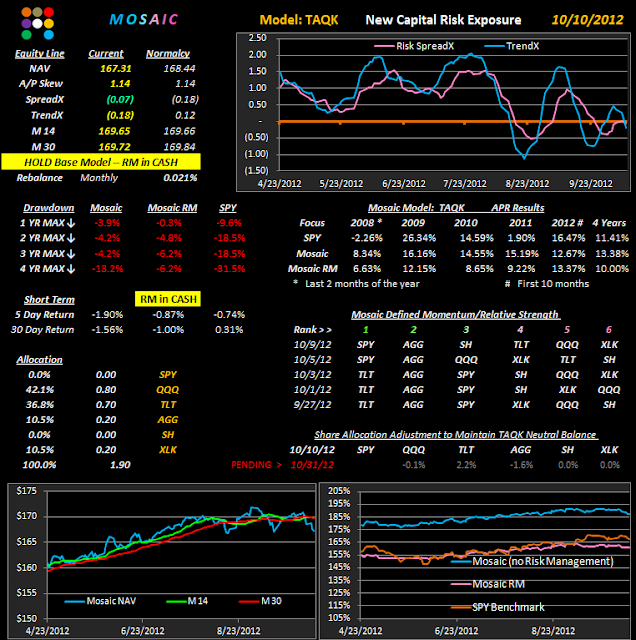
Task: Select the NAV normalcy value 168.44
Action: pos(179,69)
